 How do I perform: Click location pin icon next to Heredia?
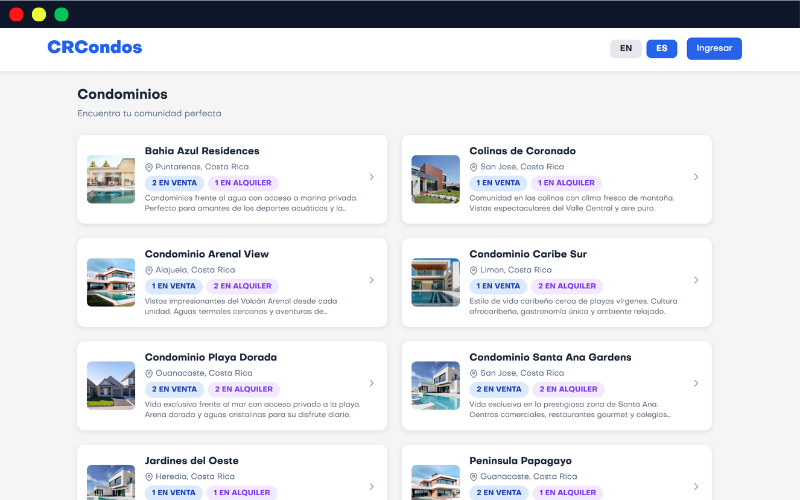(x=149, y=477)
